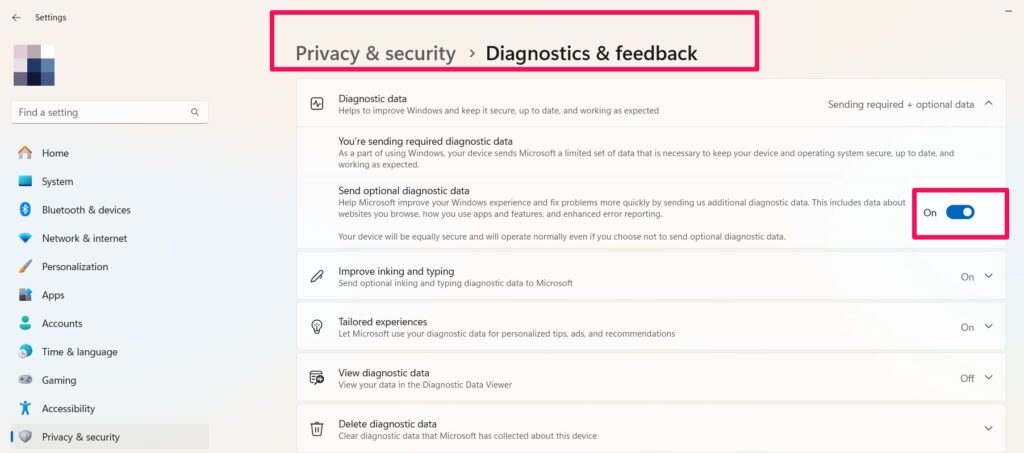The height and width of the screenshot is (453, 1024).
Task: Select the Bluetooth & devices icon
Action: pyautogui.click(x=25, y=210)
